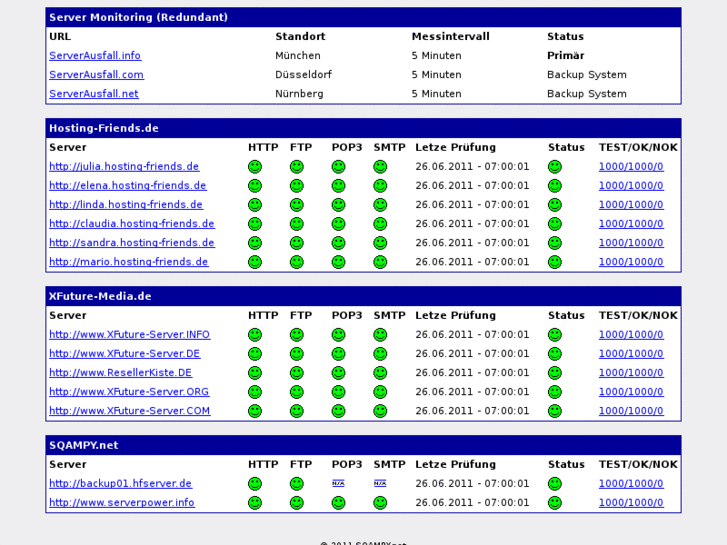Viewport: 727px width, 545px height.
Task: Click Status smiley for backup01.hfserver.de
Action: tap(555, 483)
